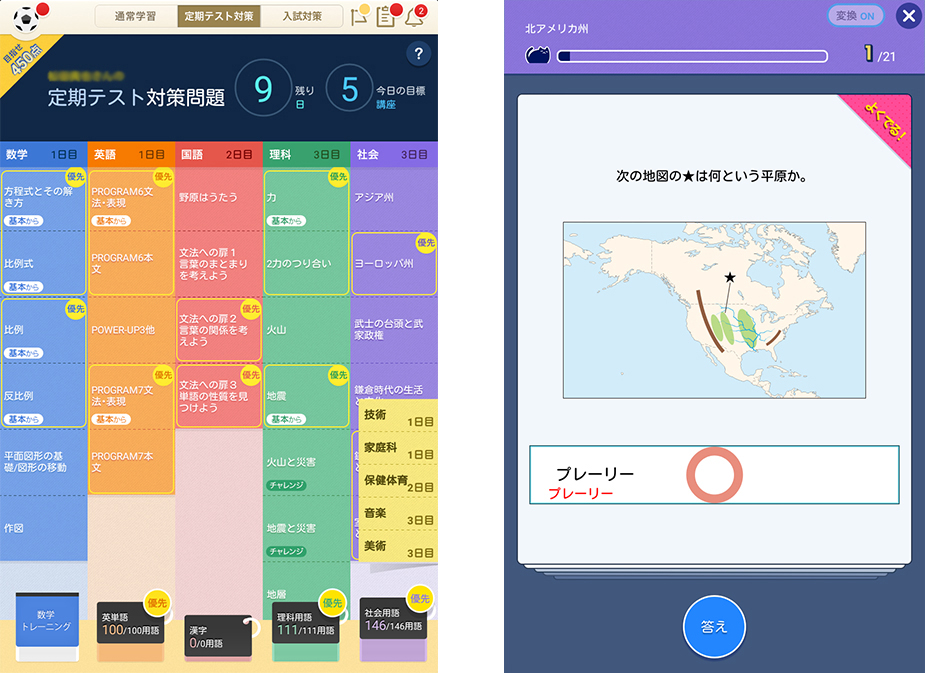
Task: Click the プレーリー answer input field
Action: pos(714,475)
